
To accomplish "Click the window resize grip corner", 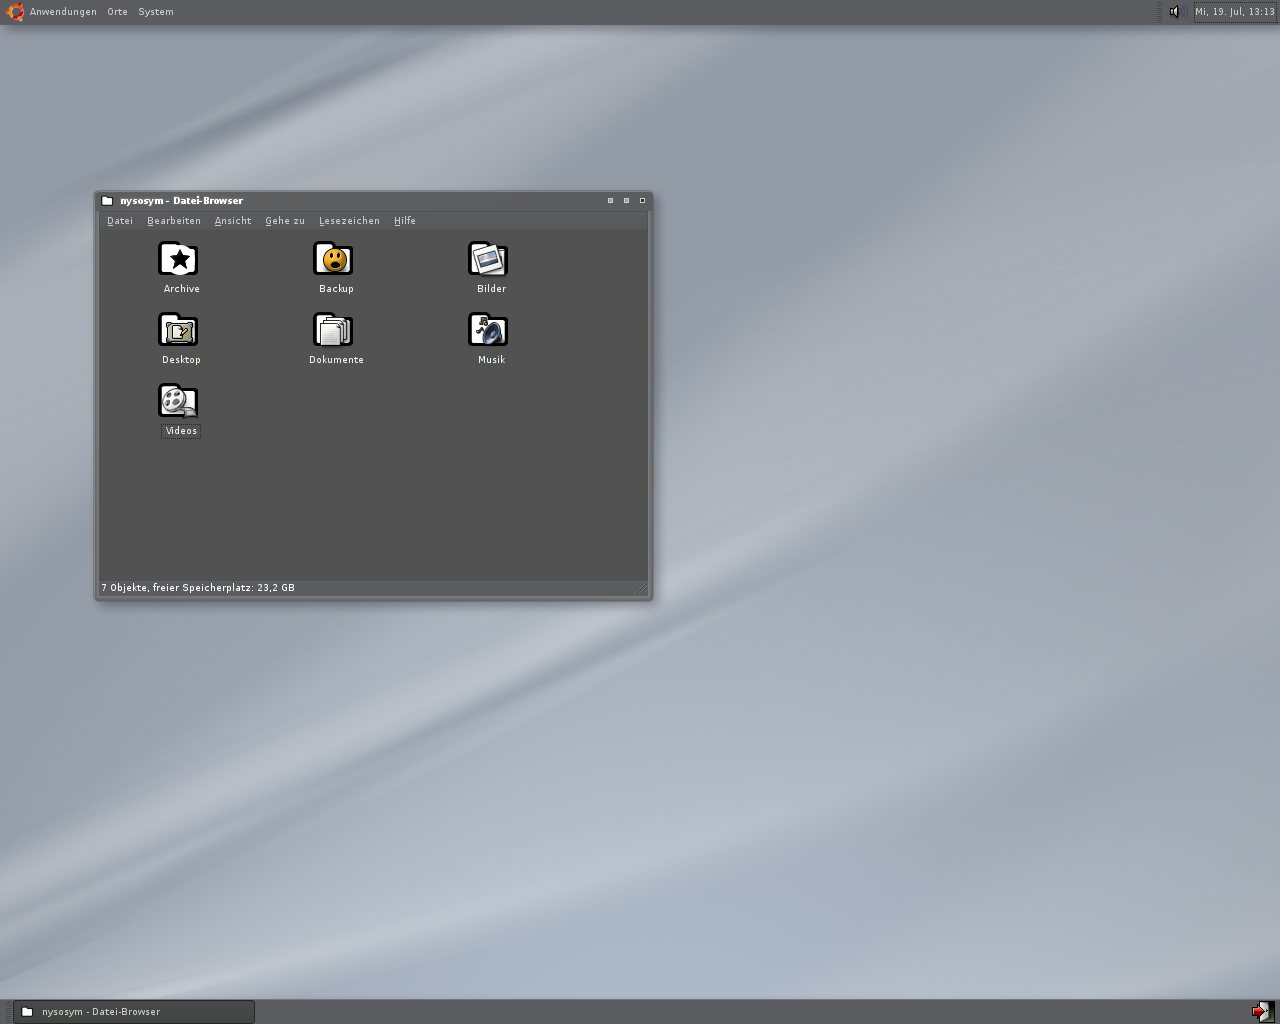I will point(641,590).
